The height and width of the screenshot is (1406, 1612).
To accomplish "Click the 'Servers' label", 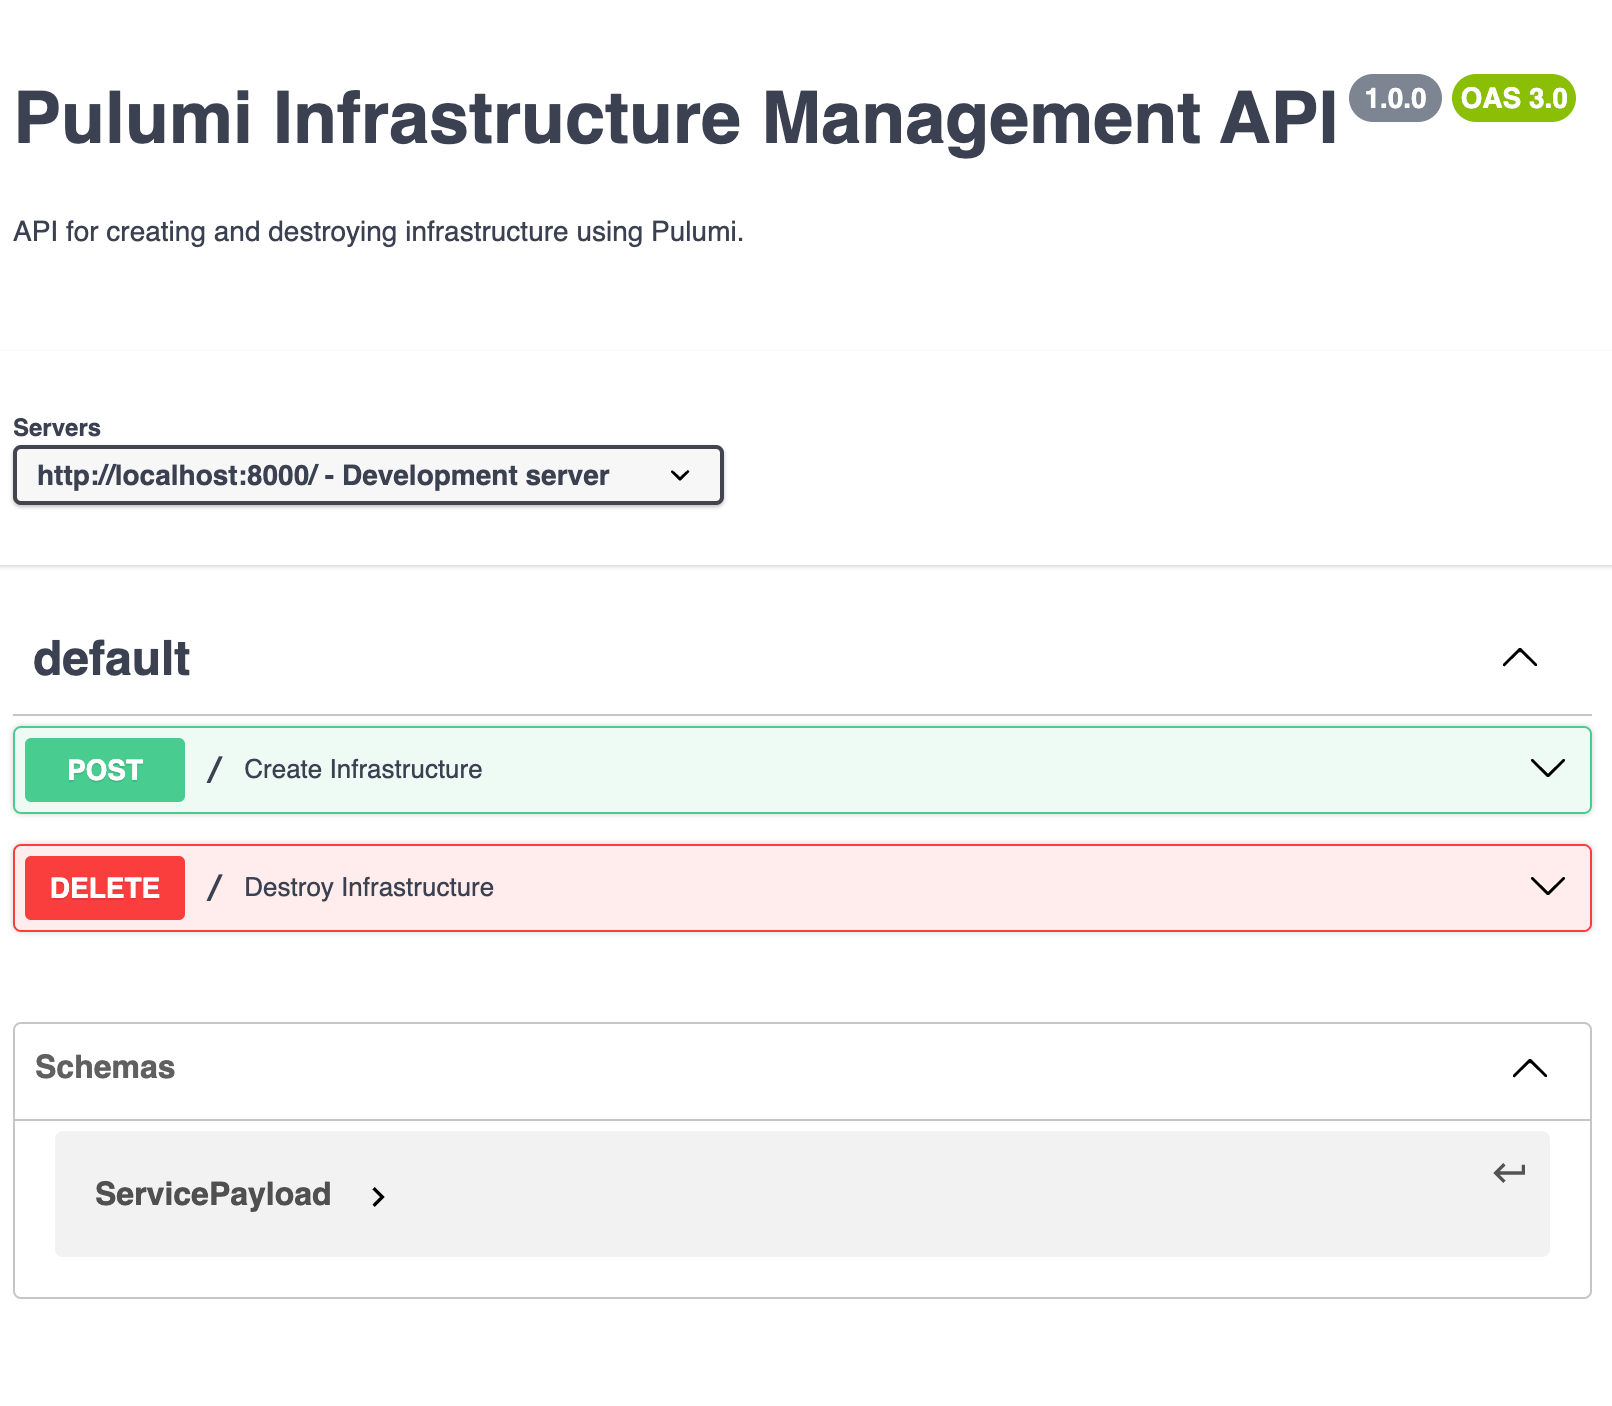I will tap(57, 428).
